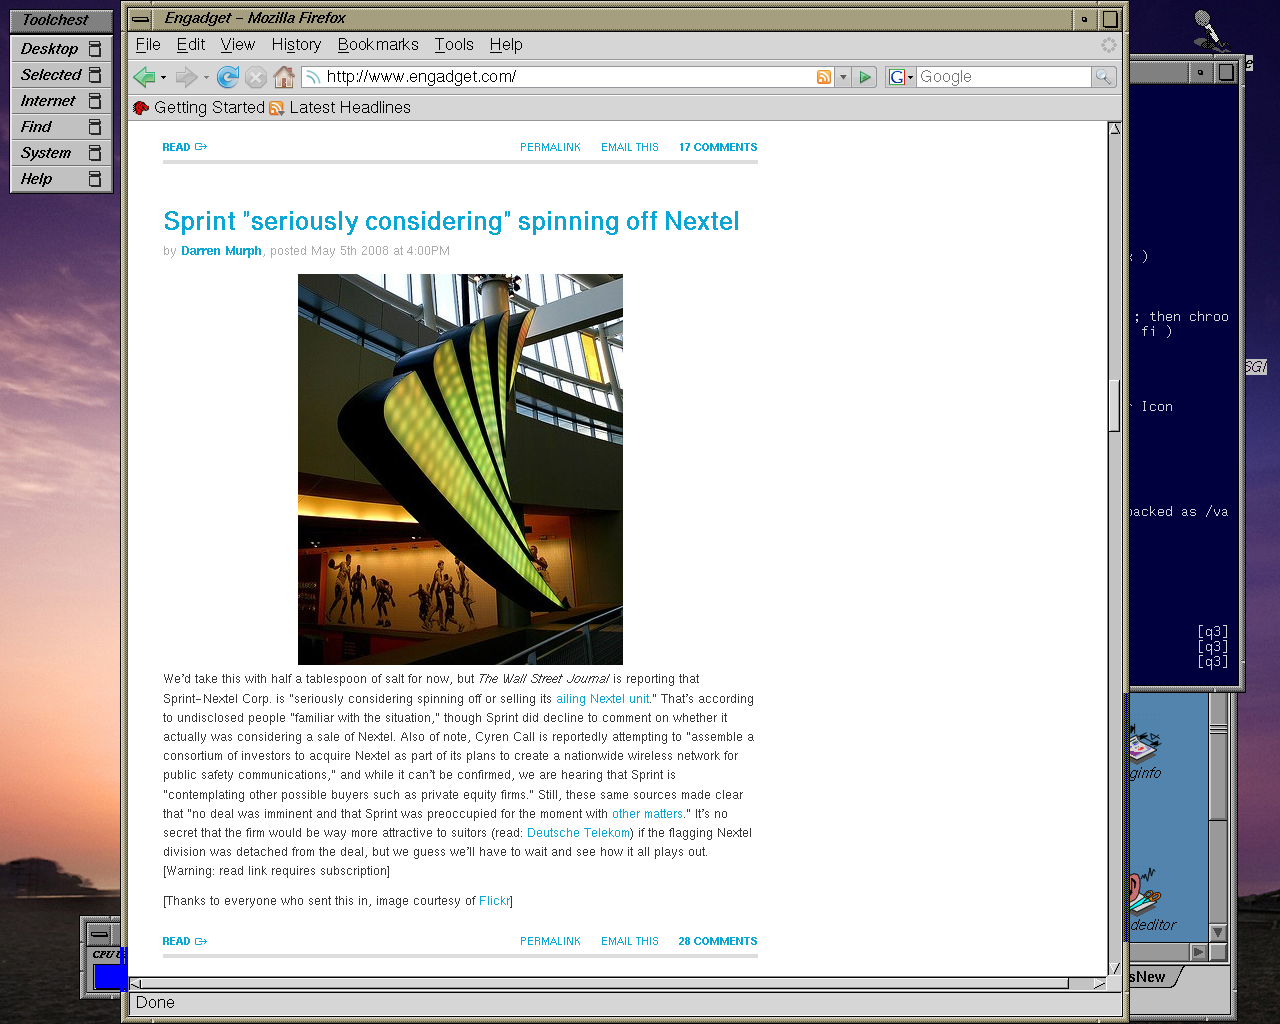The image size is (1280, 1024).
Task: Open the Tools menu
Action: point(454,45)
